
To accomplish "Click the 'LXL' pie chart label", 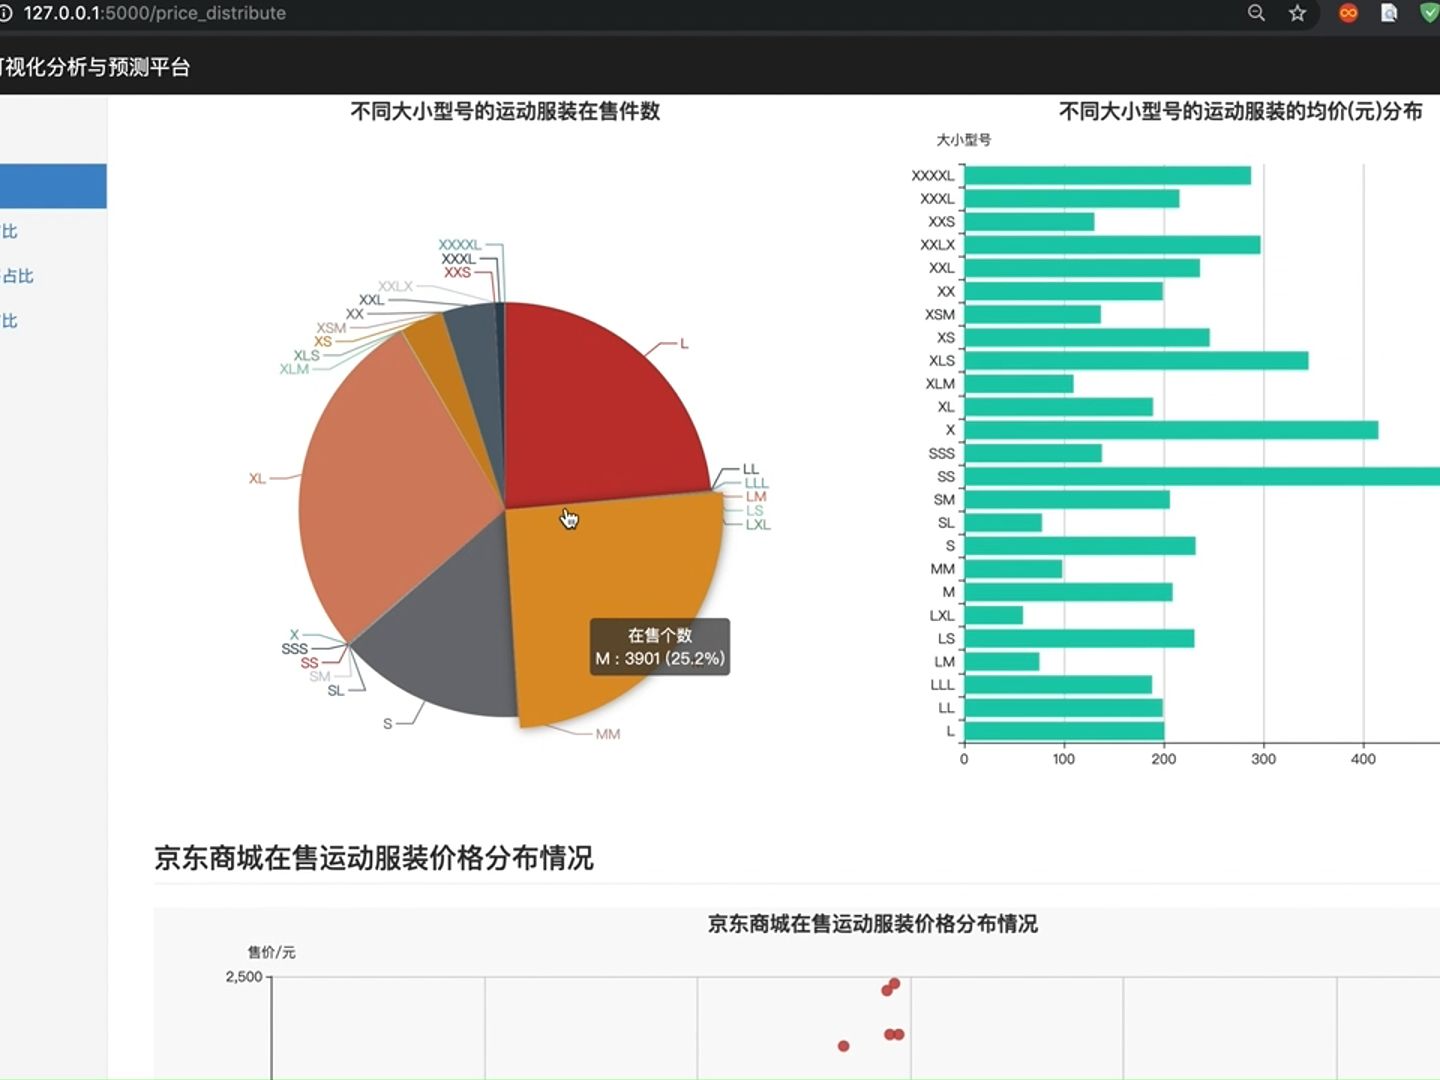I will click(x=758, y=524).
